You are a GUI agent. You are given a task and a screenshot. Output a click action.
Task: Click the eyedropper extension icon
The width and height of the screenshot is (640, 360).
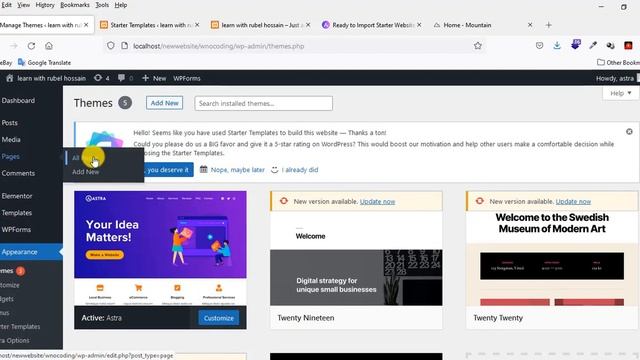pyautogui.click(x=593, y=46)
